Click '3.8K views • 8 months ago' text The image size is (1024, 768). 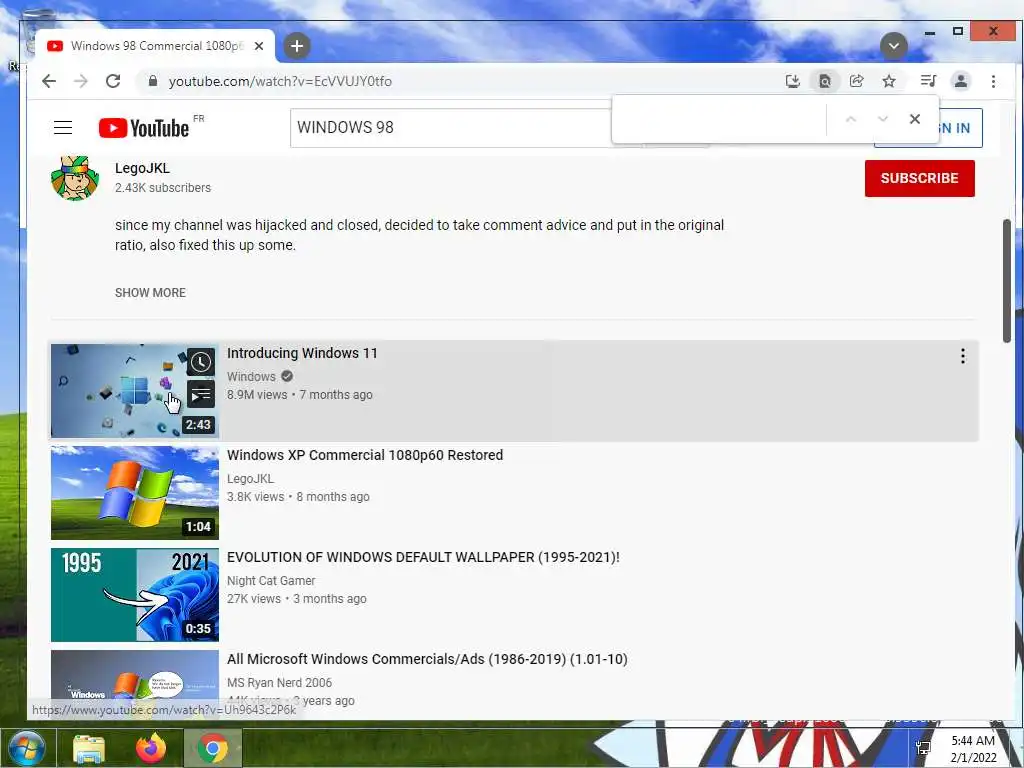[298, 496]
